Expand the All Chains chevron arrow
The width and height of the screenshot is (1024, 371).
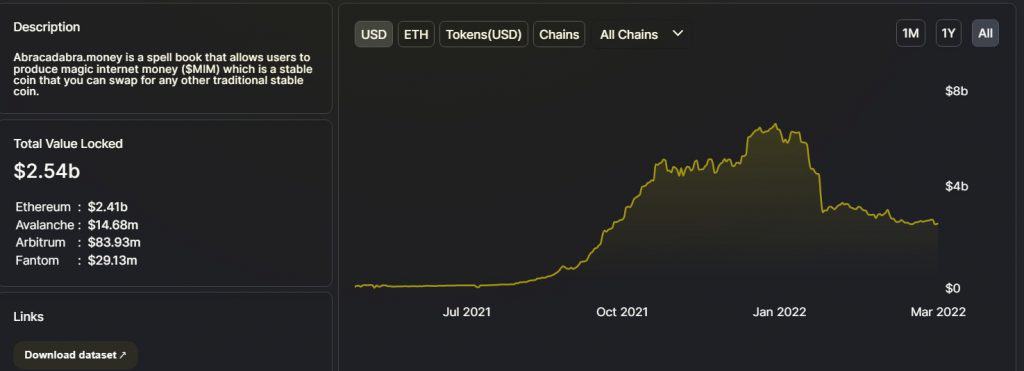(678, 33)
